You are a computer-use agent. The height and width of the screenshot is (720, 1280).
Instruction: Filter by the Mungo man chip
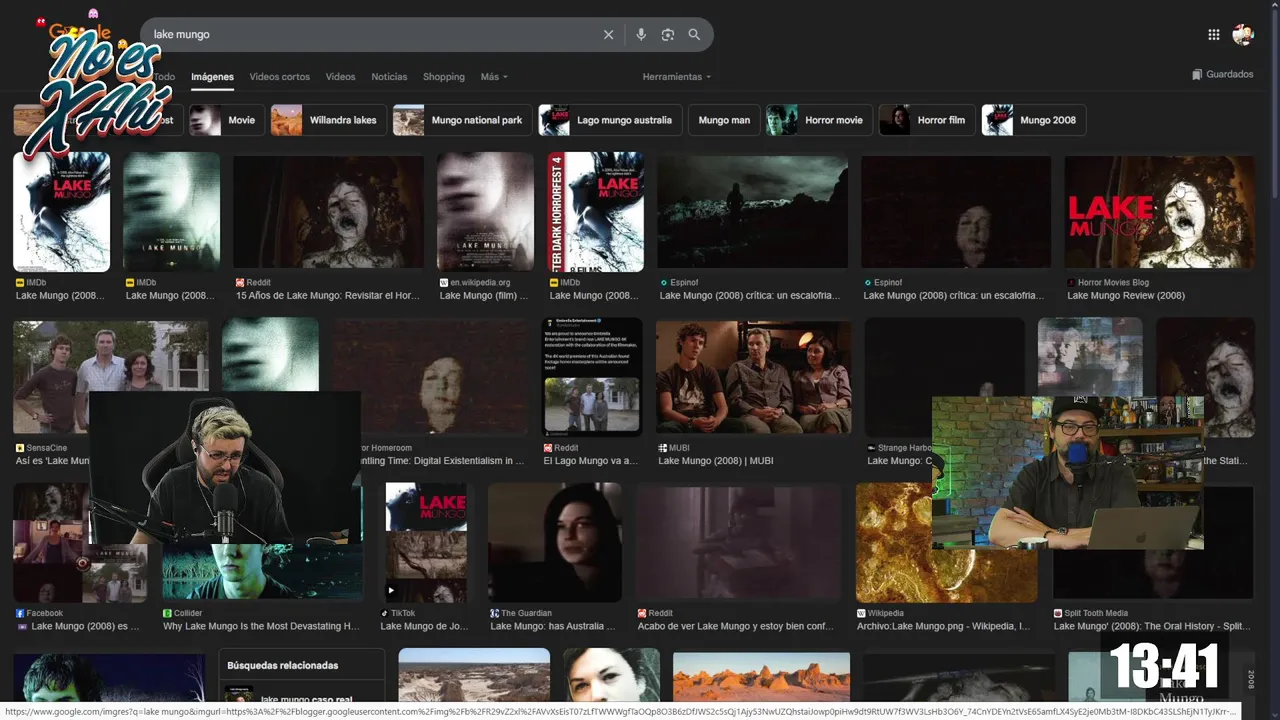pos(724,120)
